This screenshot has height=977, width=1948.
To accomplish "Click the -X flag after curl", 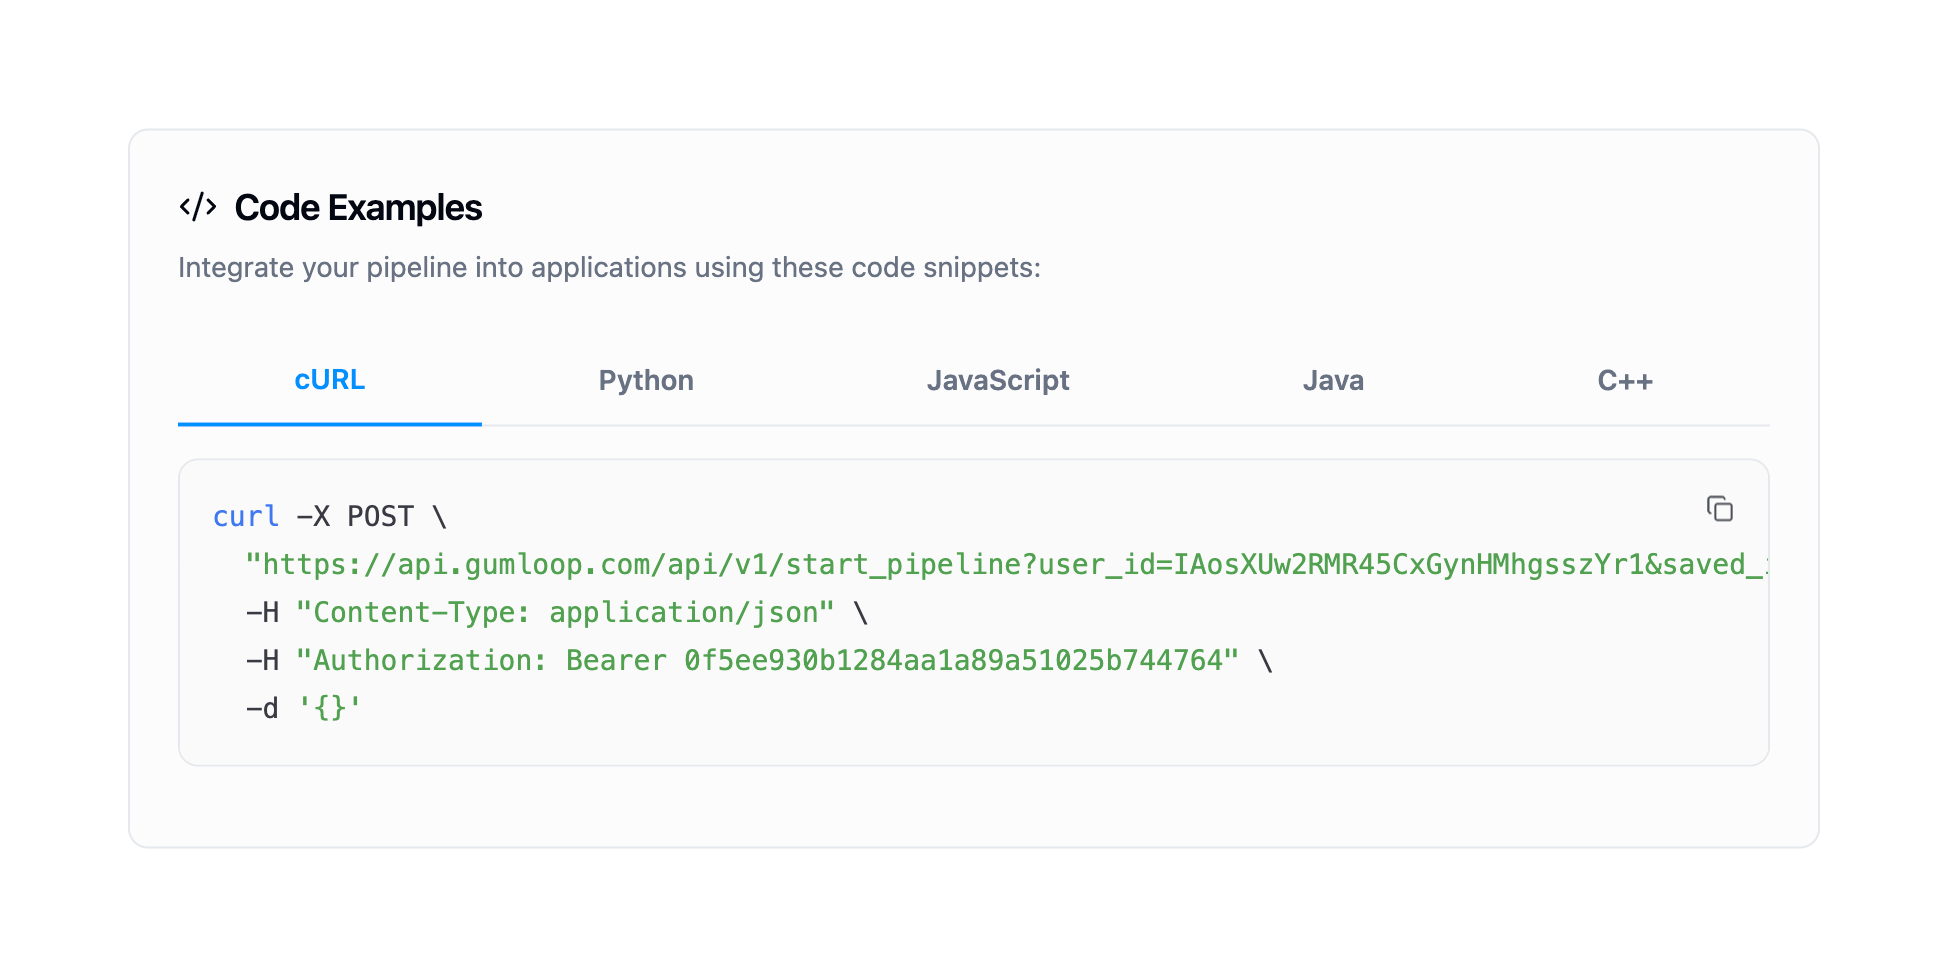I will [x=313, y=517].
